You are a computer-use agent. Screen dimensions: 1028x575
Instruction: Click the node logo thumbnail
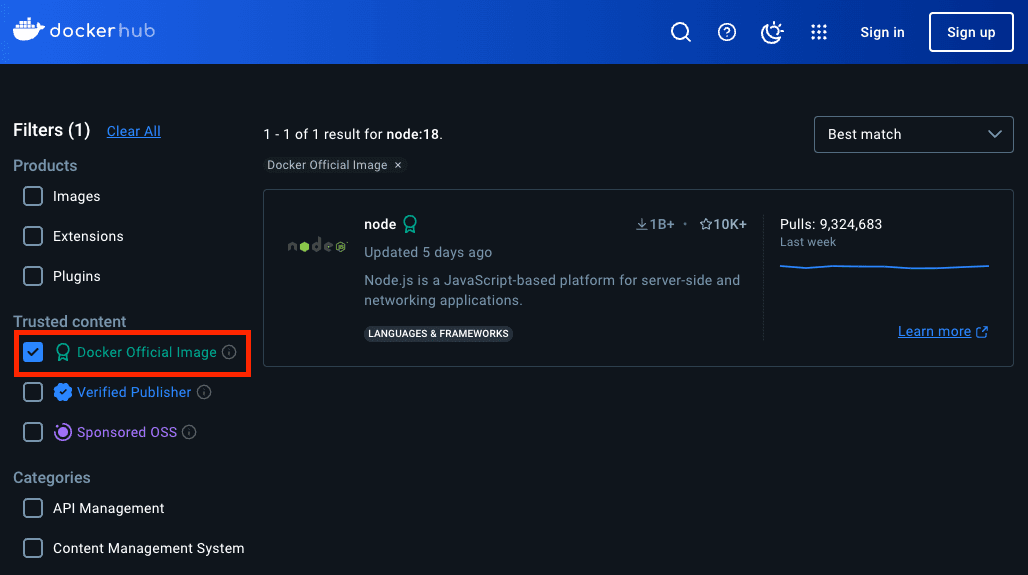(317, 246)
